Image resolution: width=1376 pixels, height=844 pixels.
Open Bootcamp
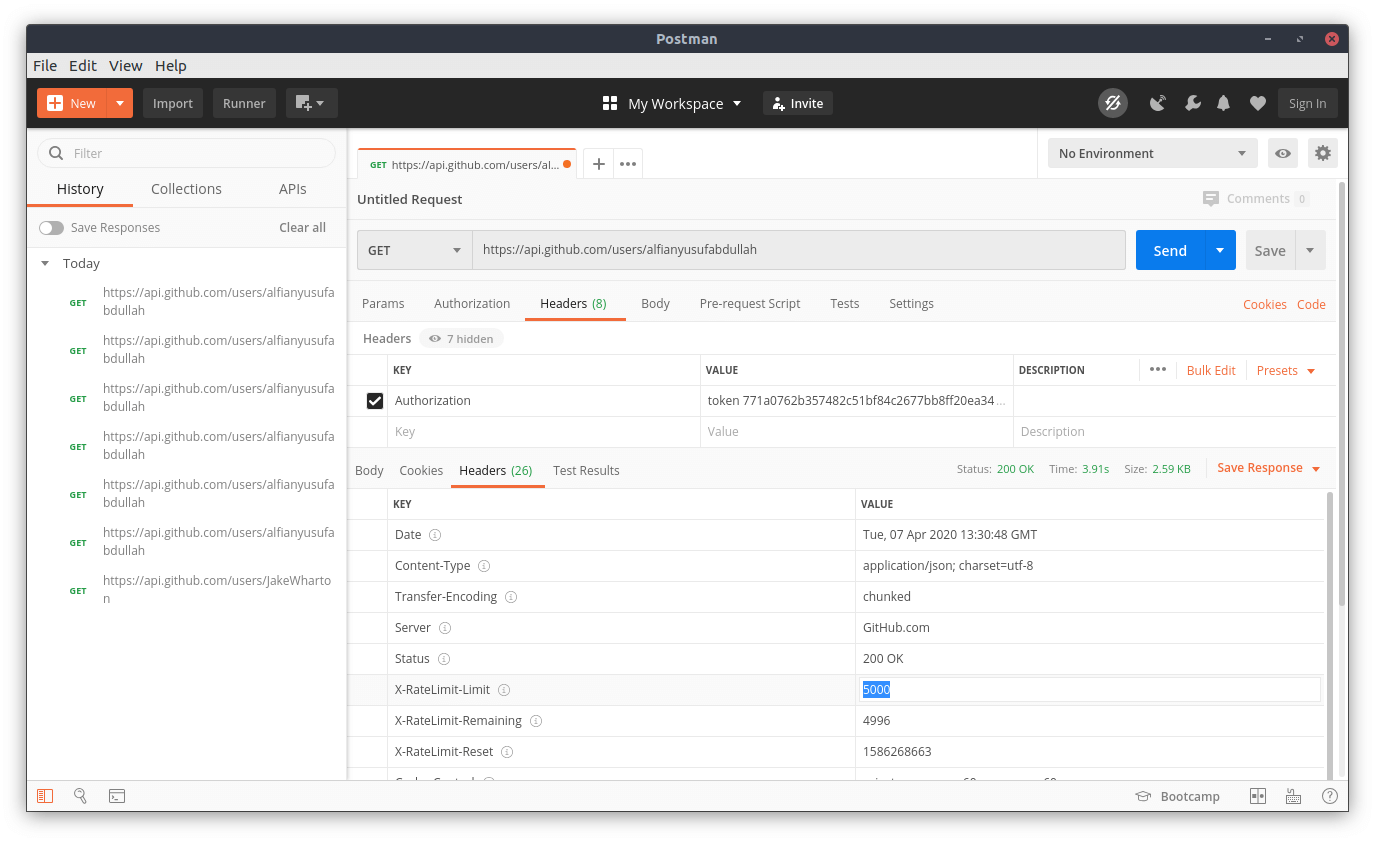1177,797
